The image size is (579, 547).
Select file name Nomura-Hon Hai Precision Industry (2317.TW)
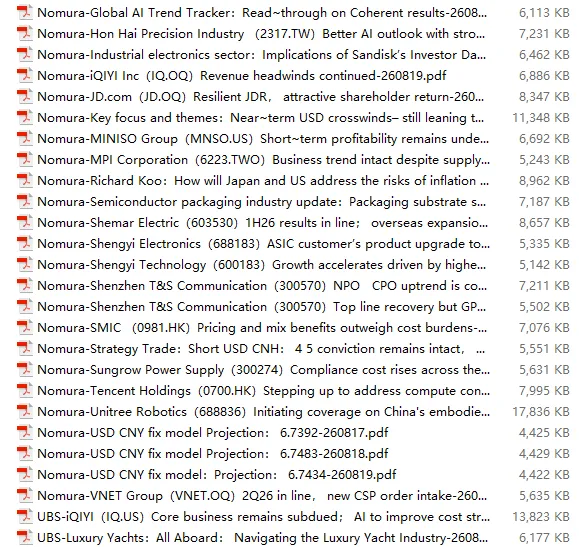pyautogui.click(x=261, y=34)
